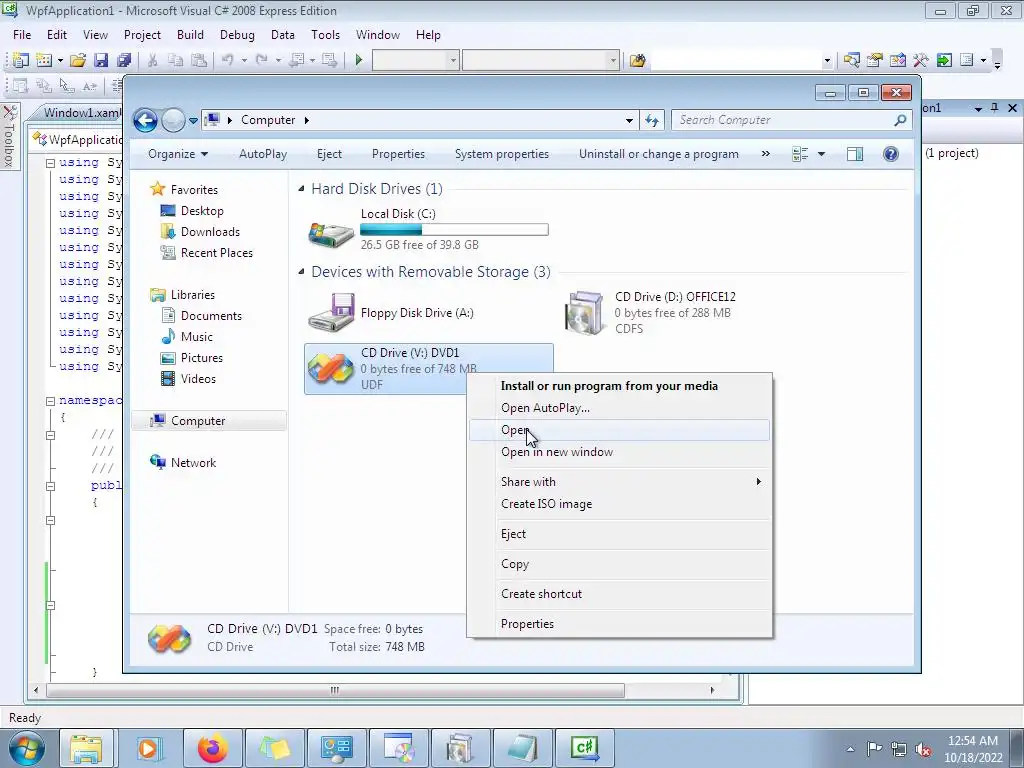
Task: Select the Floppy Disk Drive (A:) icon
Action: pos(332,313)
